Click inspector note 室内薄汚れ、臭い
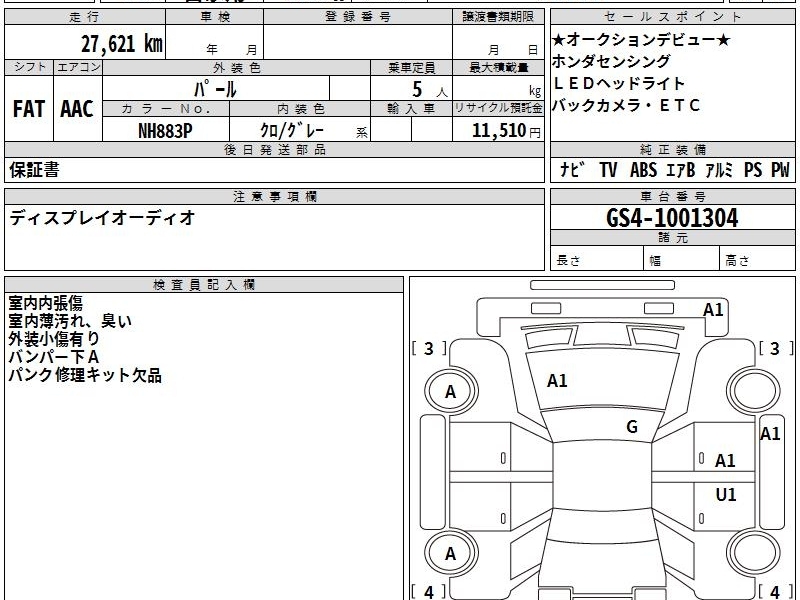The image size is (800, 600). click(70, 321)
